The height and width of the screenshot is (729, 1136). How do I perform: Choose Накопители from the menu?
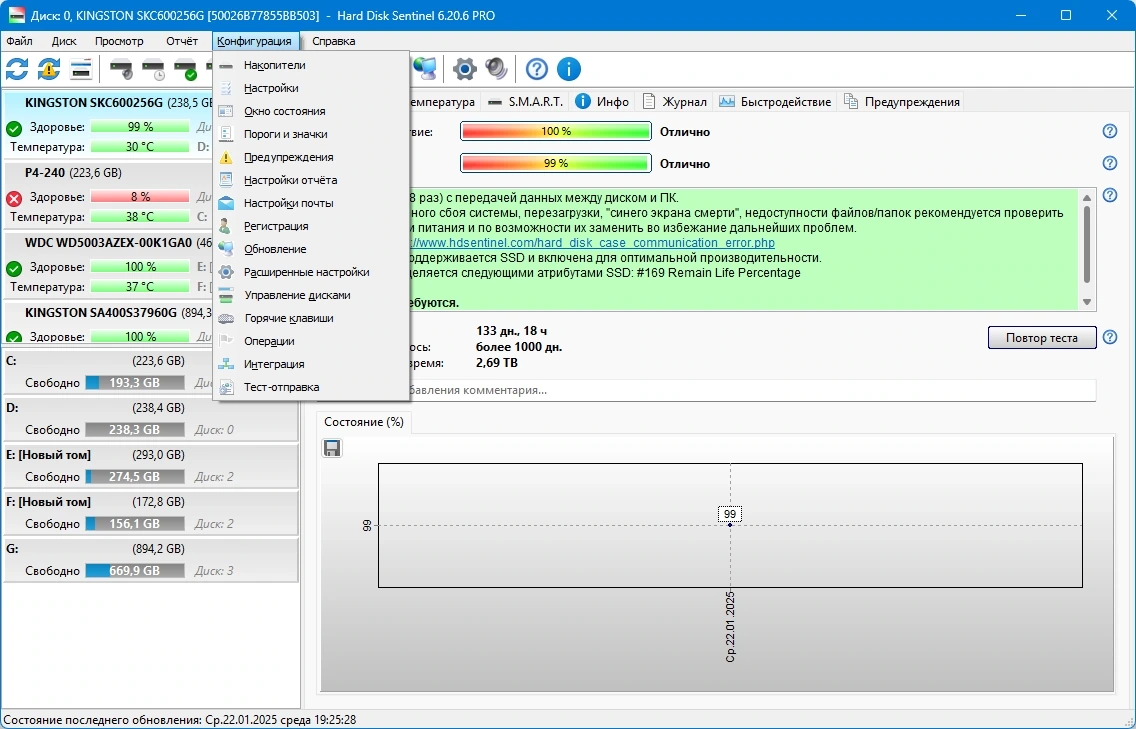tap(311, 65)
